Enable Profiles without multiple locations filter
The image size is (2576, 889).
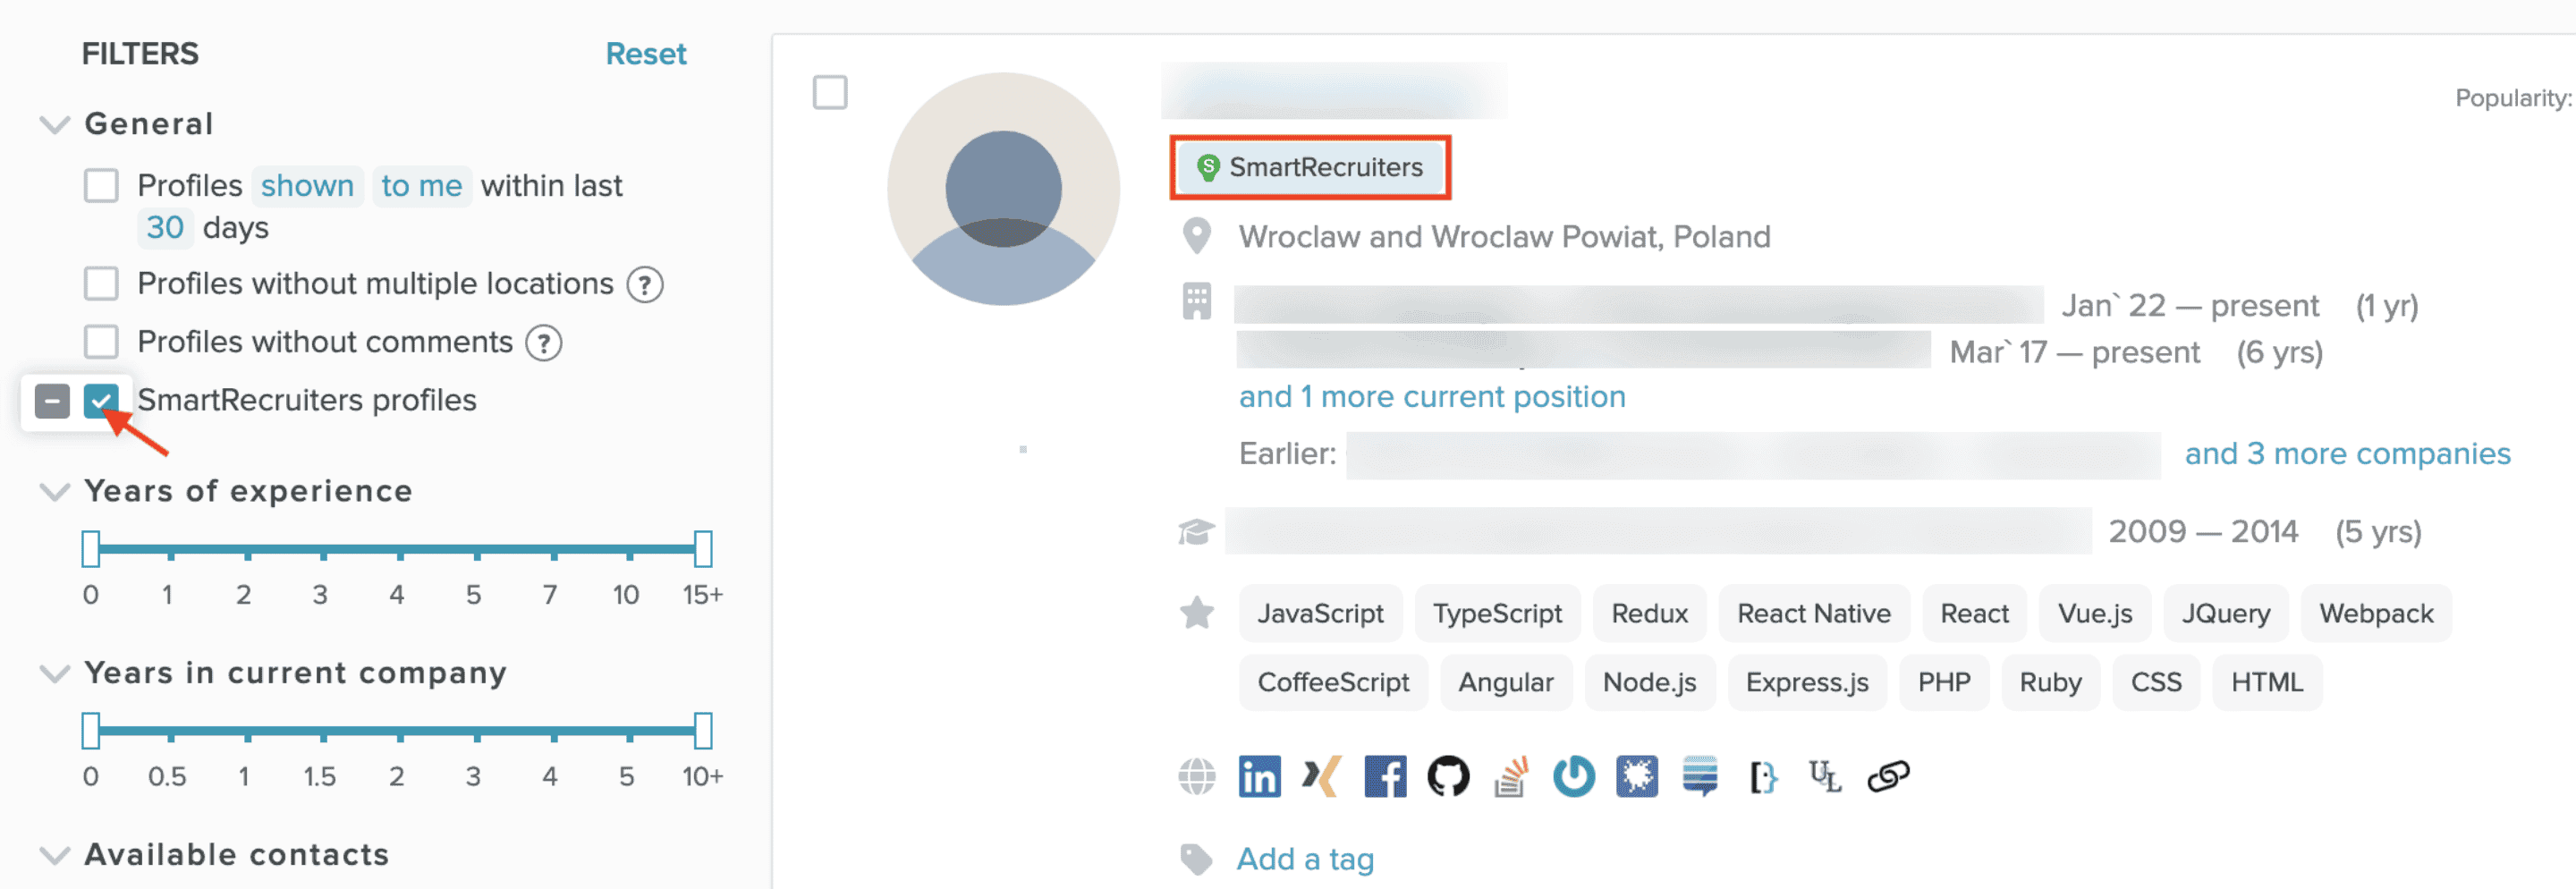pyautogui.click(x=101, y=284)
